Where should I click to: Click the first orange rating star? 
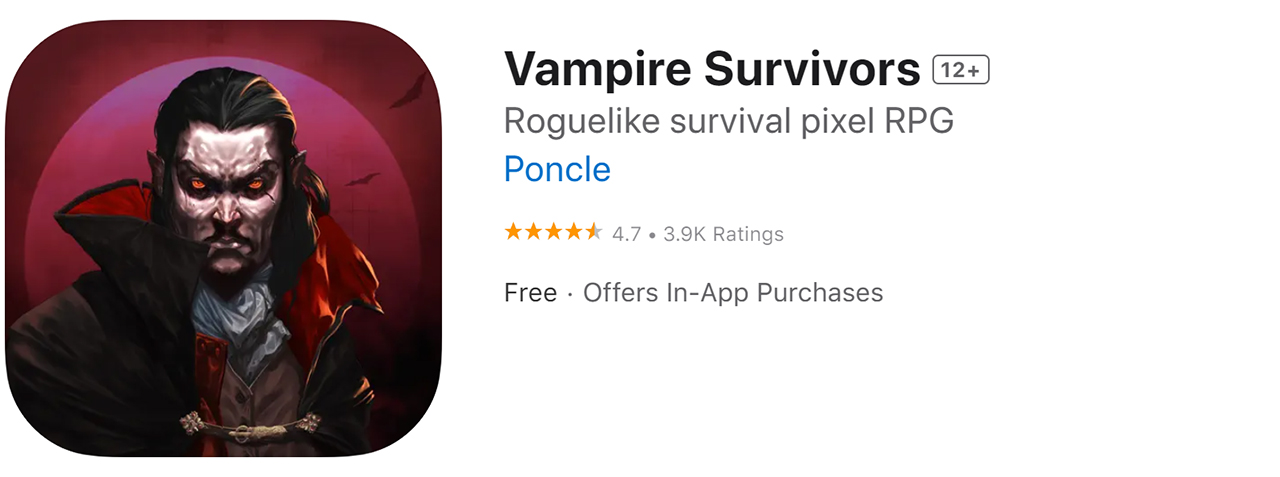point(514,232)
